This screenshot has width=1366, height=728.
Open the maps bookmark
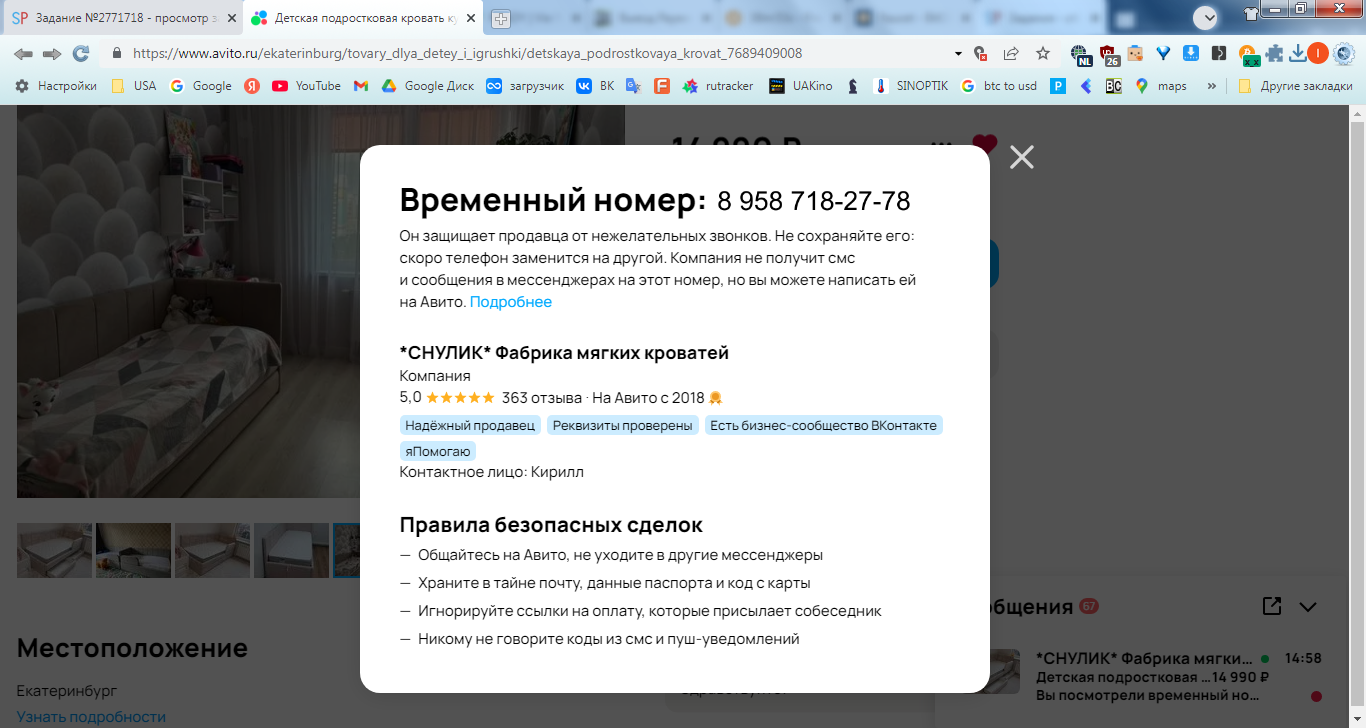[x=1160, y=86]
